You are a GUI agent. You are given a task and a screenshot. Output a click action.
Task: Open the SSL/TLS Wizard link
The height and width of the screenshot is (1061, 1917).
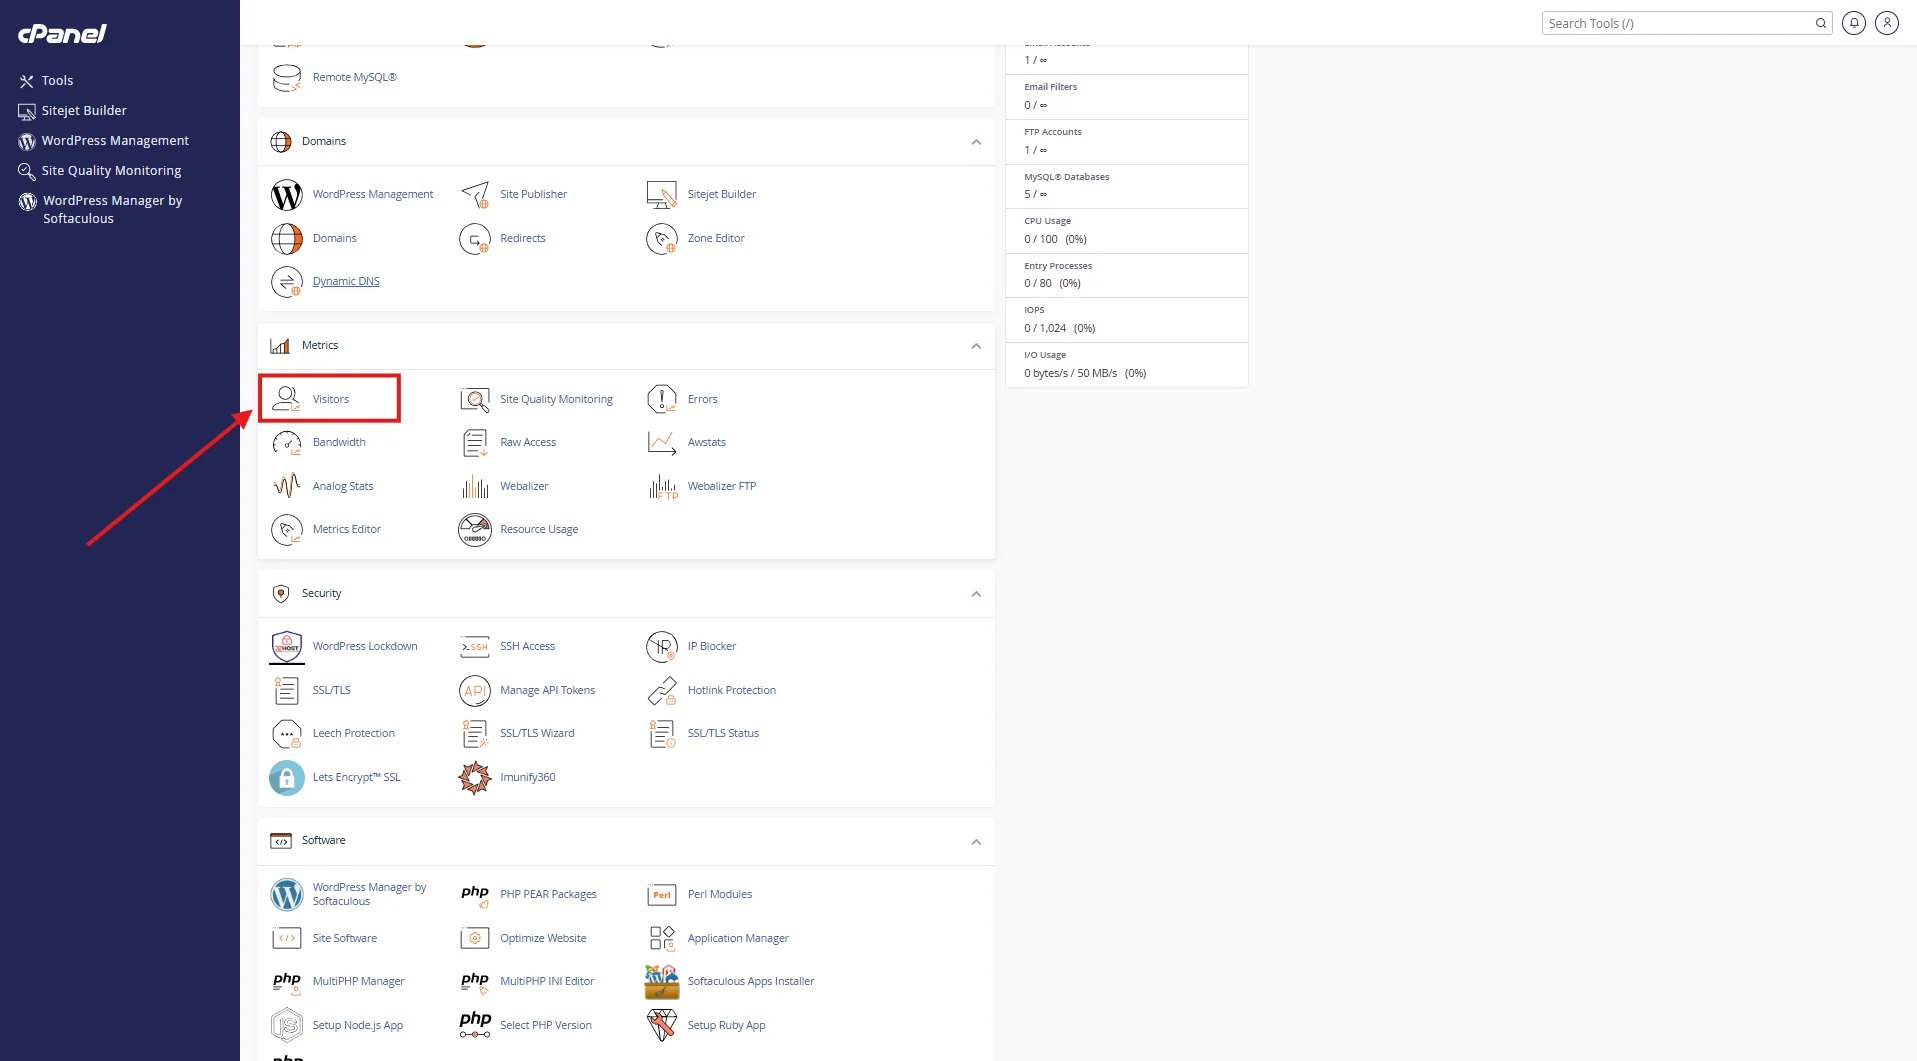537,733
